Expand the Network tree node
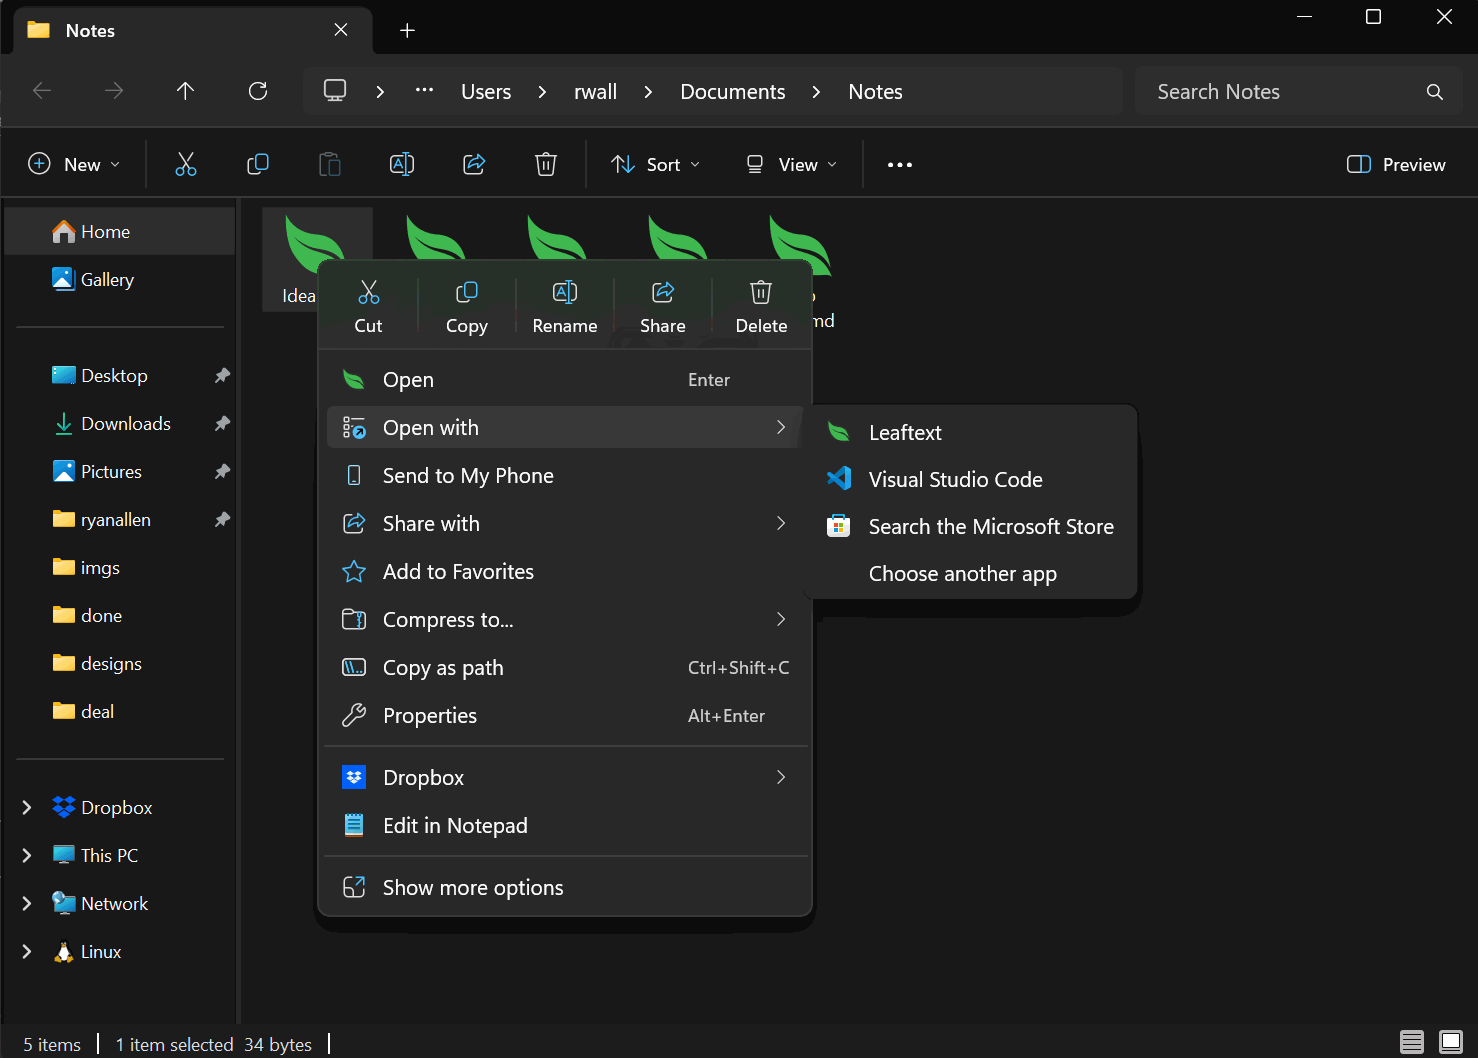This screenshot has height=1058, width=1478. pyautogui.click(x=27, y=904)
